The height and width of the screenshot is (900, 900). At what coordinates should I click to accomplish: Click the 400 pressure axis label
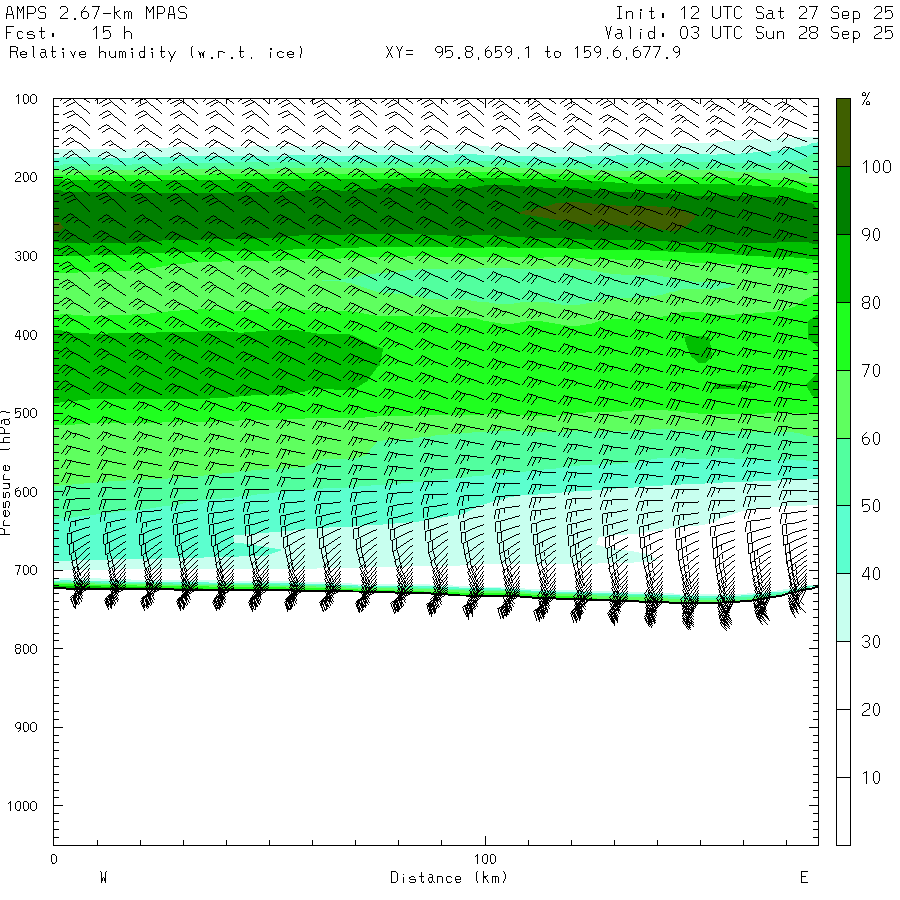click(26, 335)
